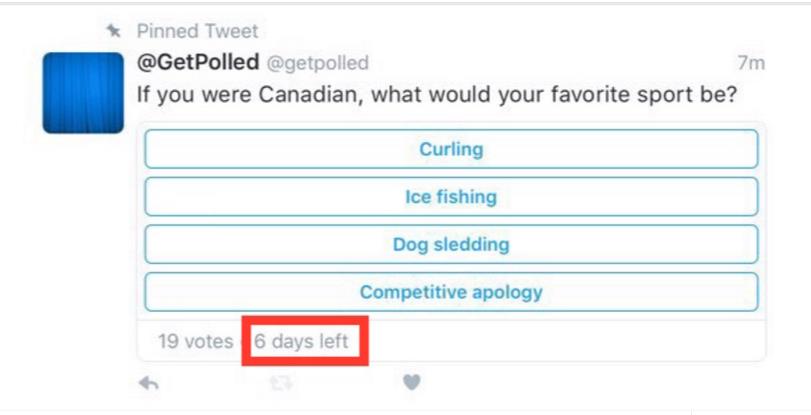Image resolution: width=811 pixels, height=415 pixels.
Task: Open the tweet via the 7m timestamp
Action: coord(750,64)
